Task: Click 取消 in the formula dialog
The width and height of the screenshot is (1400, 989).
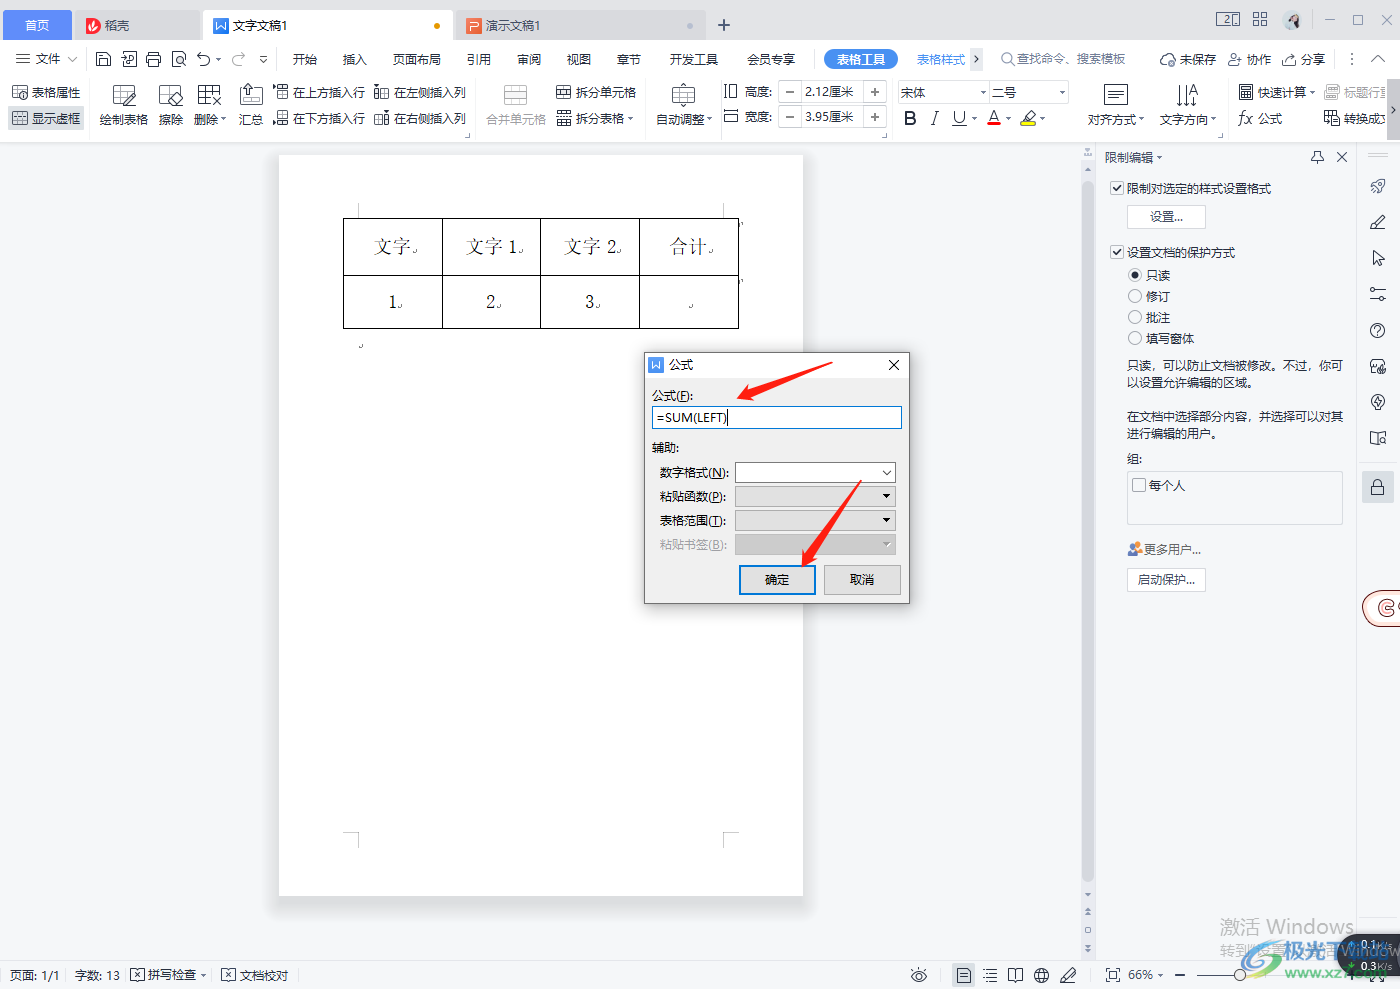Action: [x=862, y=580]
